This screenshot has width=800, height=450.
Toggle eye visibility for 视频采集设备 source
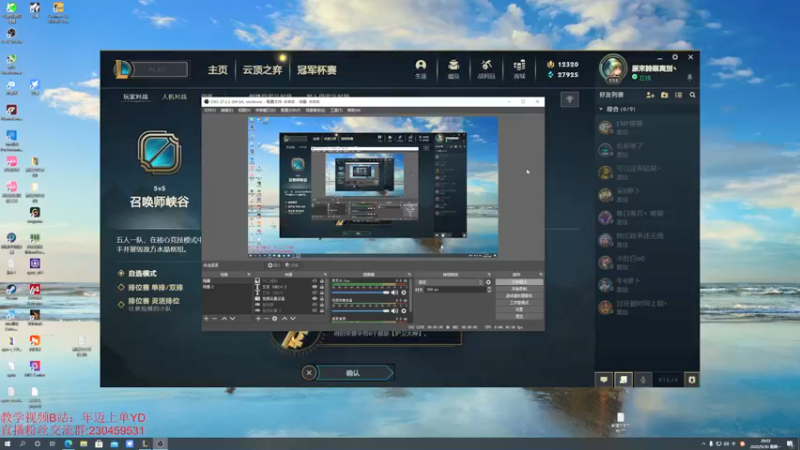(315, 298)
